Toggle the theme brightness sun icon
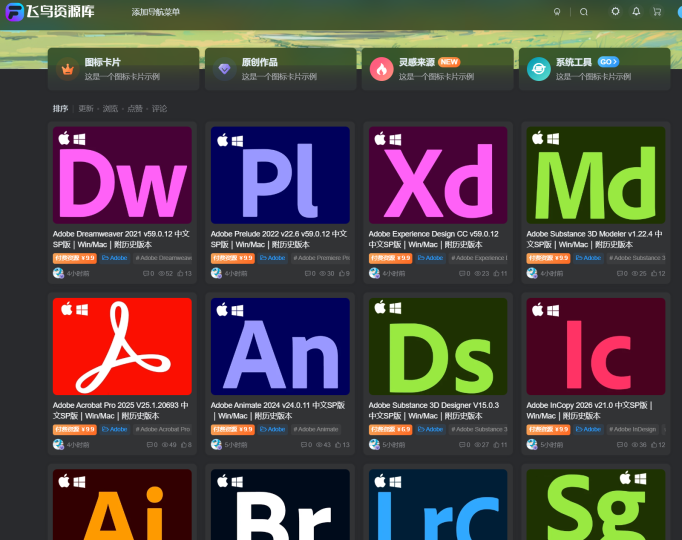The width and height of the screenshot is (682, 540). click(x=615, y=12)
